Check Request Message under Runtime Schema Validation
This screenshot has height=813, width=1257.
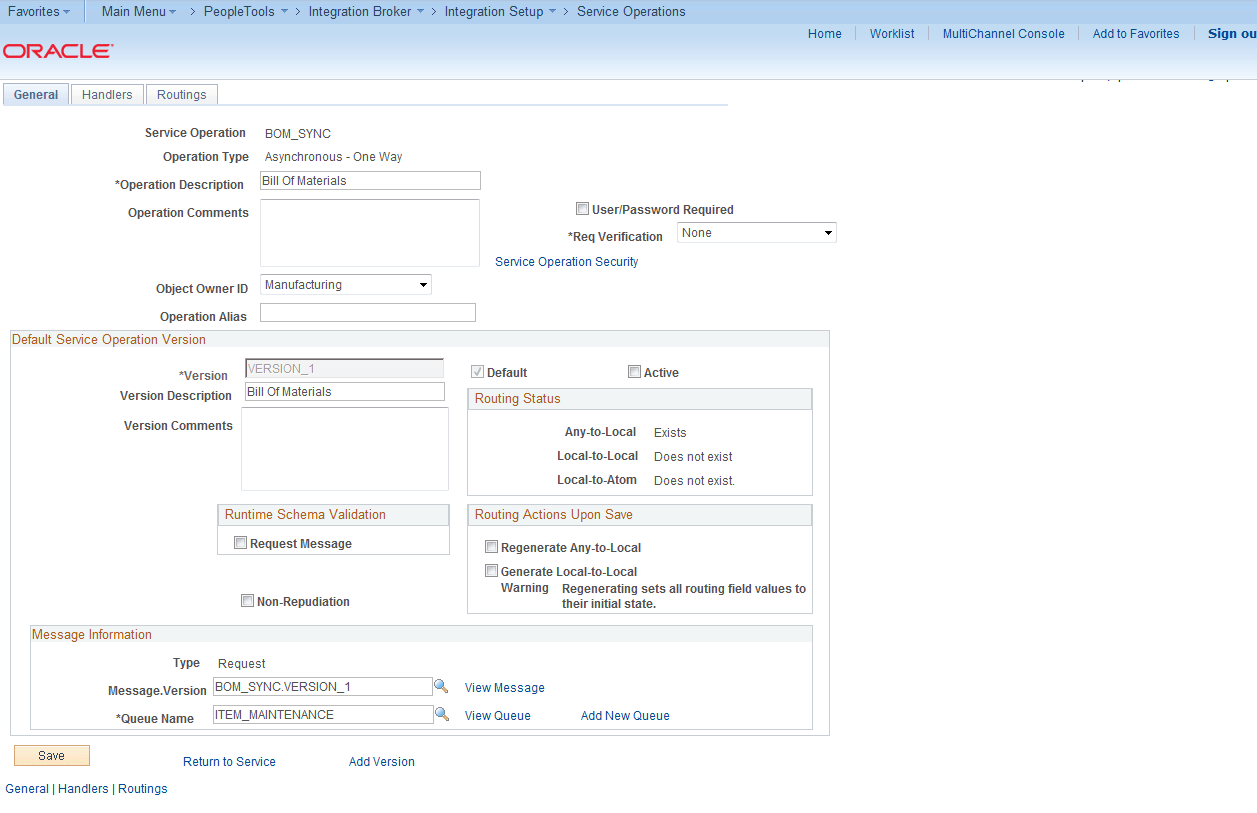point(240,542)
